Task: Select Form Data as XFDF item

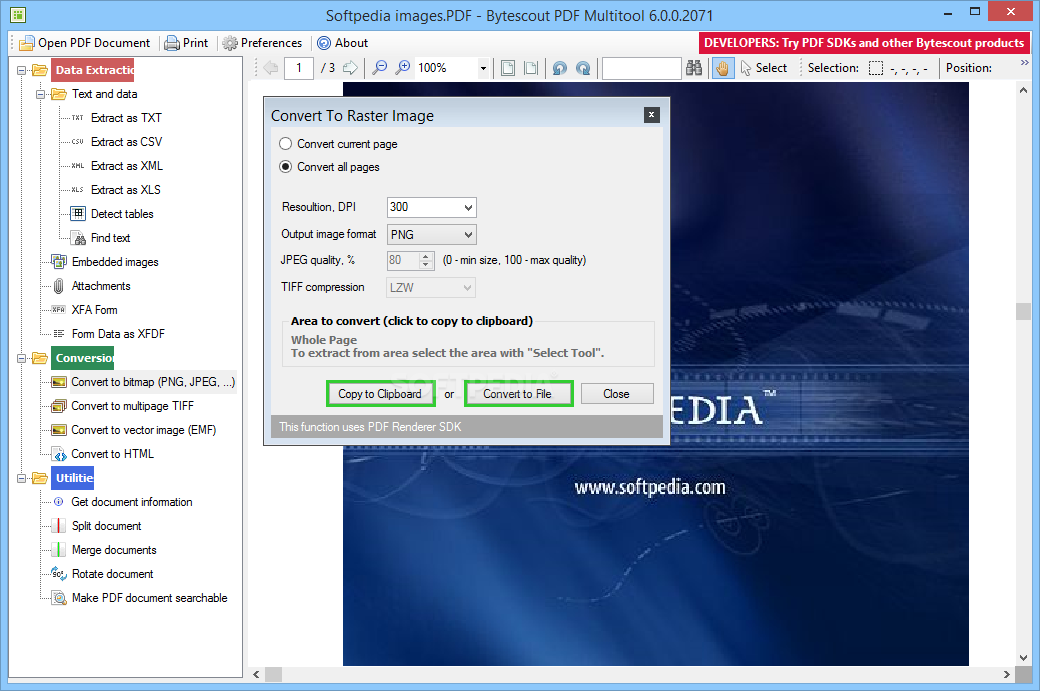Action: pos(118,334)
